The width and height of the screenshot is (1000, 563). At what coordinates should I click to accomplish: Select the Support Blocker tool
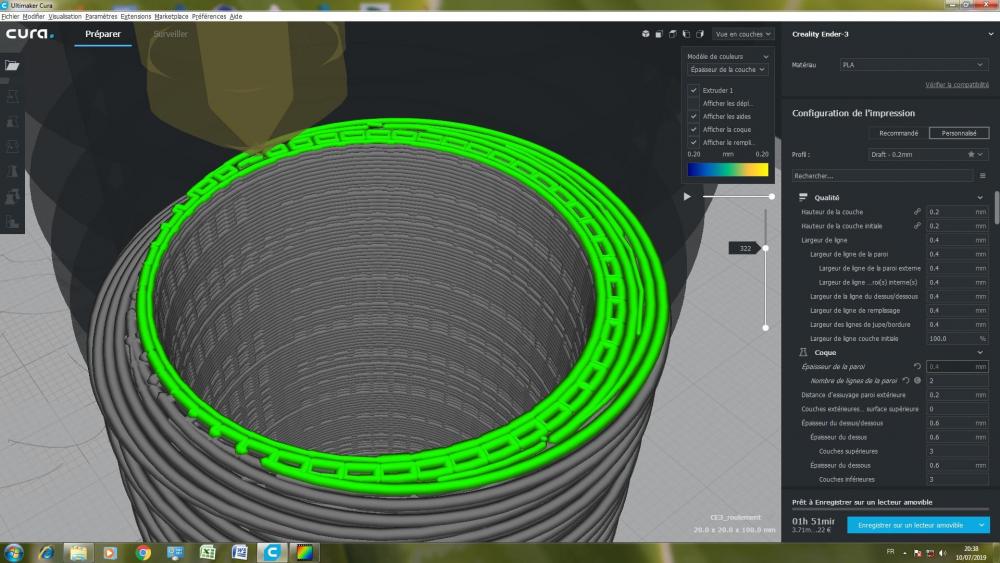coord(12,221)
